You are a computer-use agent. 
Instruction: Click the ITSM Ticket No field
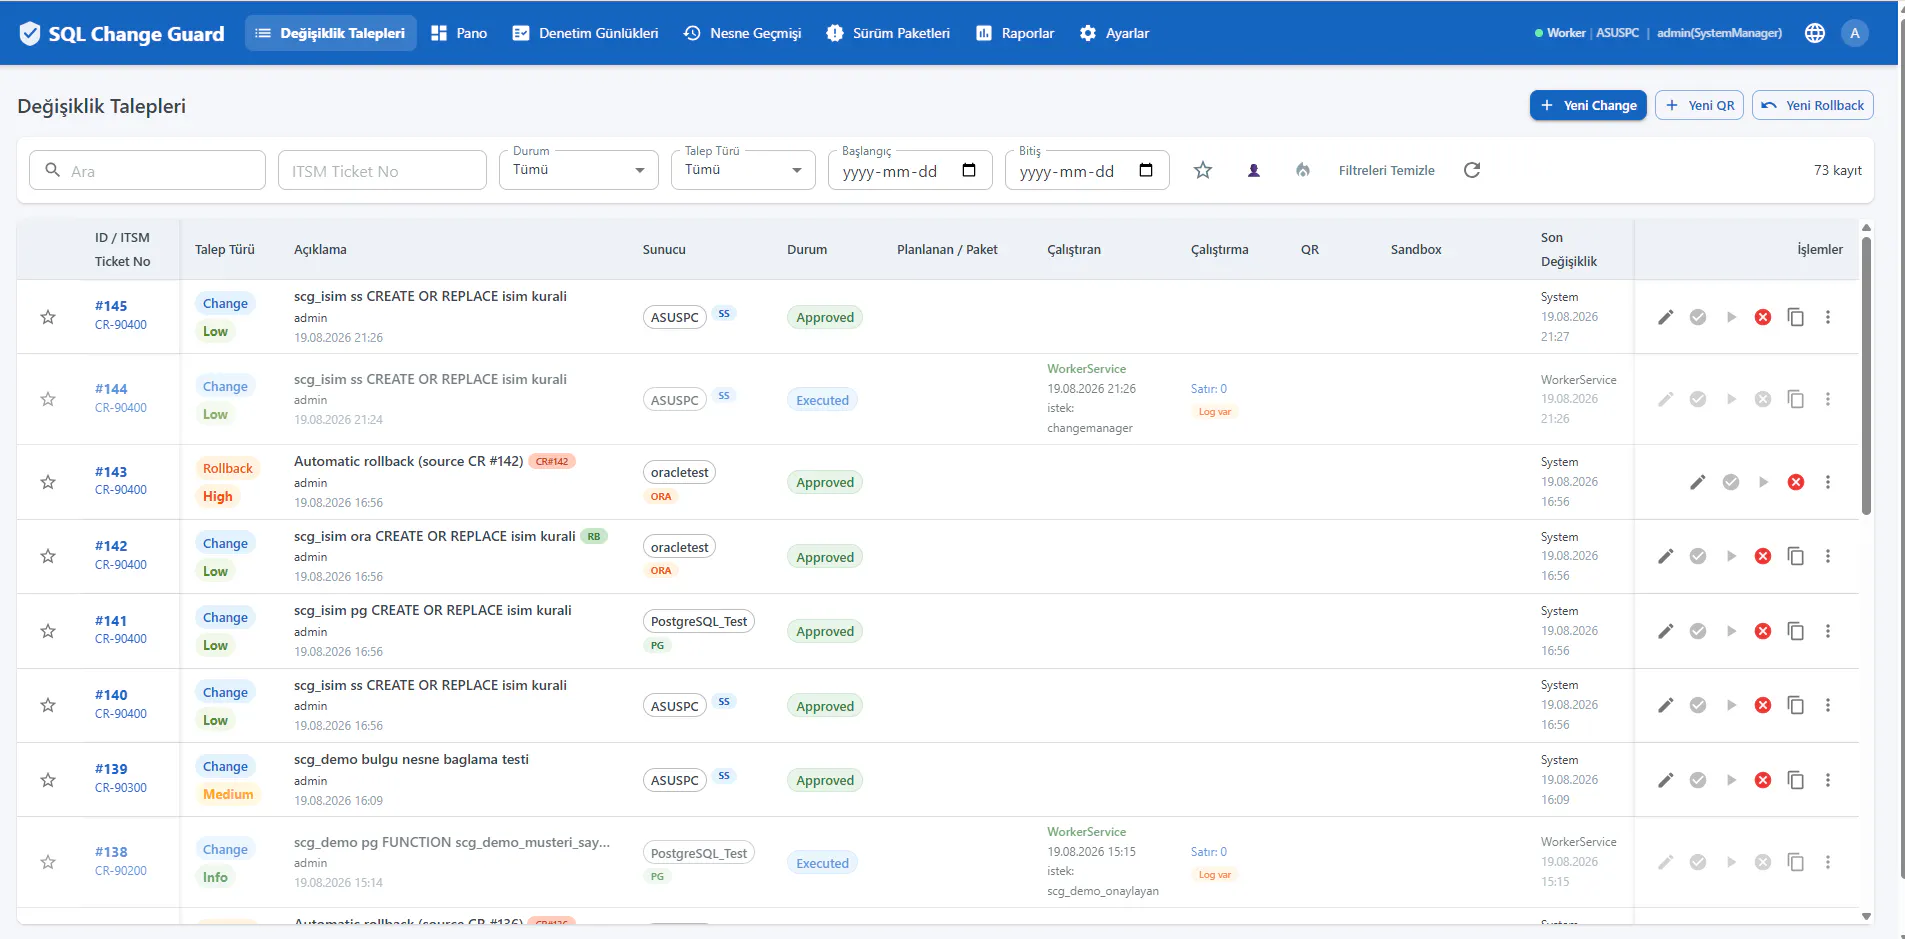pyautogui.click(x=382, y=170)
